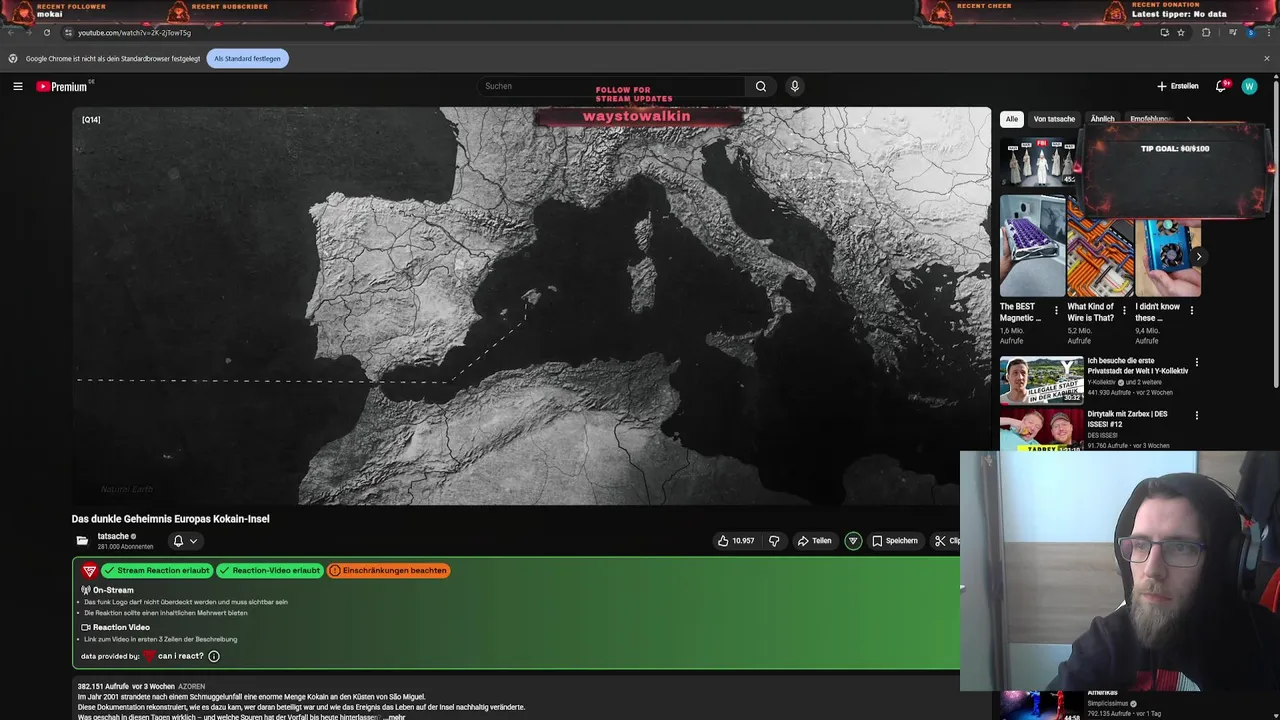Open the tatsache channel name
This screenshot has width=1280, height=720.
pos(113,536)
